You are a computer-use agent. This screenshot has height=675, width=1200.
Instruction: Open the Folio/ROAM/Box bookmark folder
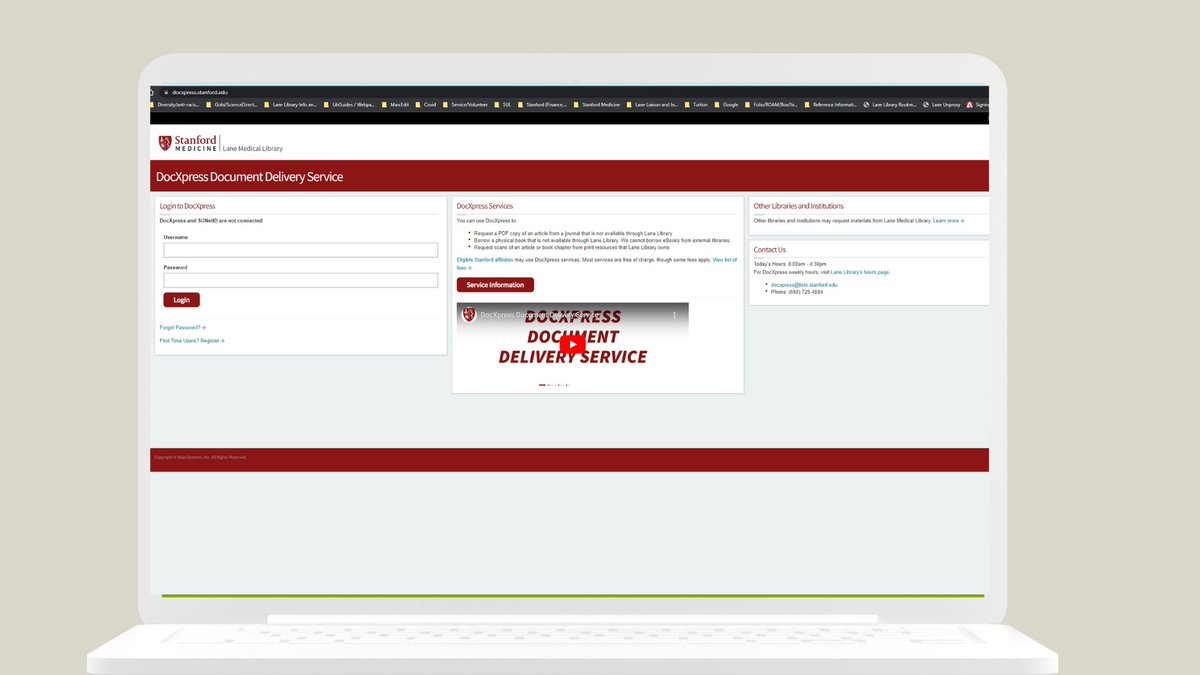coord(771,104)
